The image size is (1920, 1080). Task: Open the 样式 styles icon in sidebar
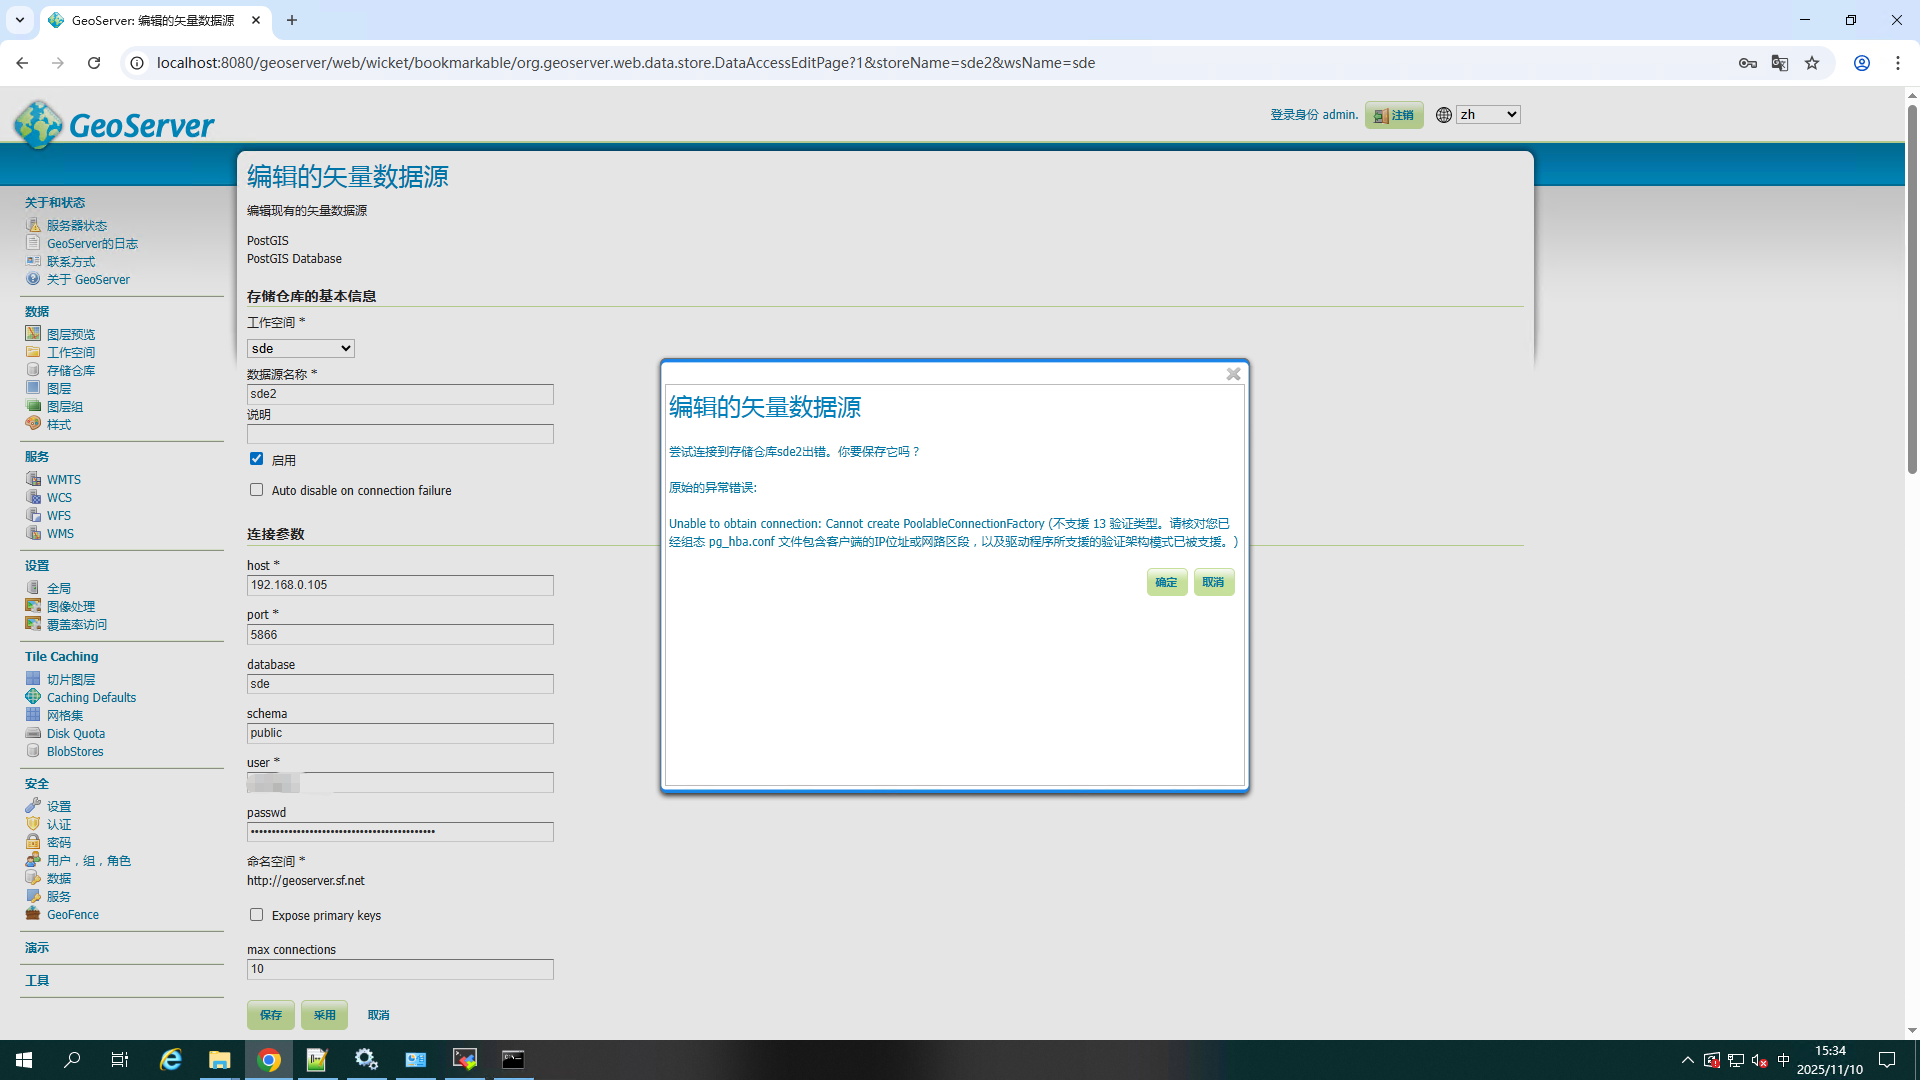(x=33, y=424)
